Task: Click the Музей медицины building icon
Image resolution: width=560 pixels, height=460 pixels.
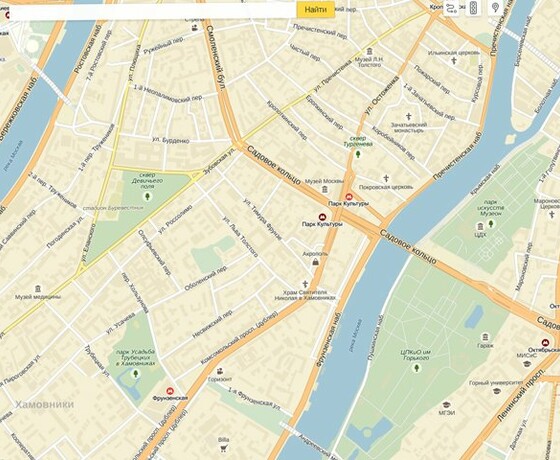Action: click(38, 289)
